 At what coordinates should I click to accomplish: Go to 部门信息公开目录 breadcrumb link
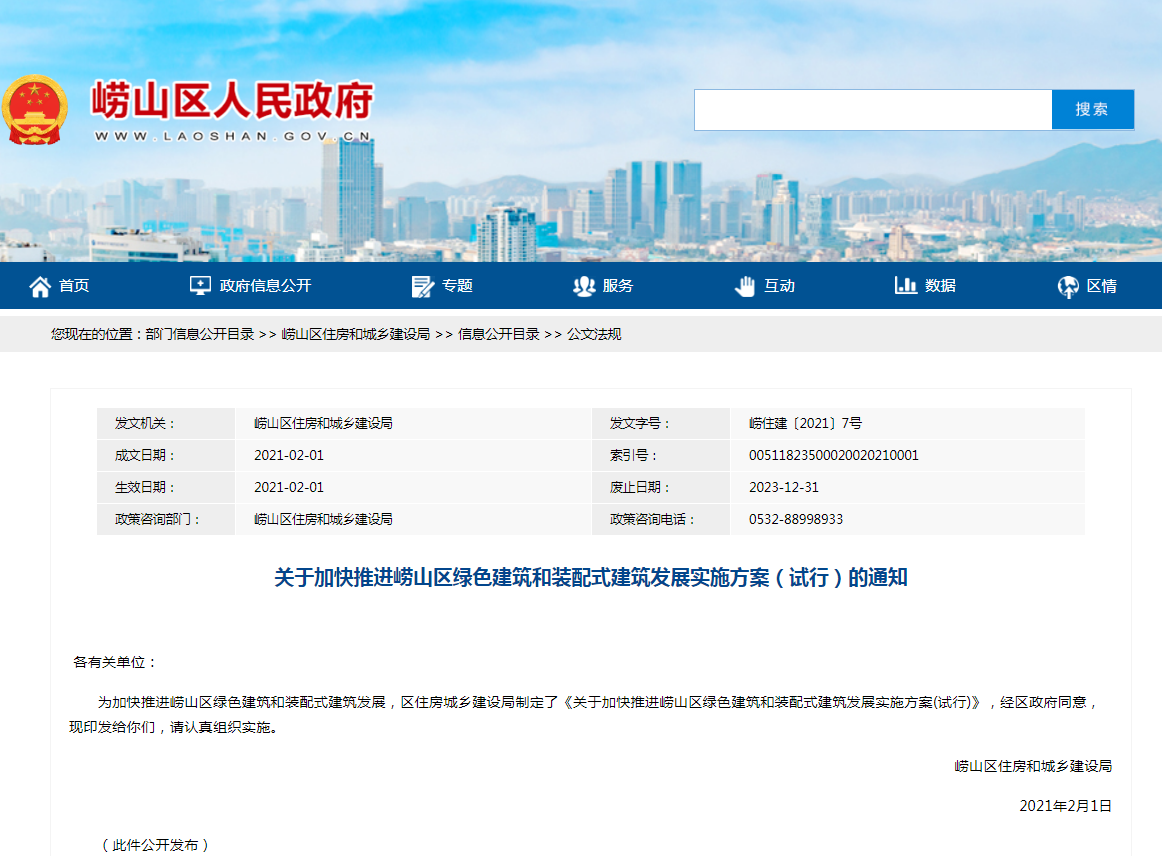pyautogui.click(x=200, y=334)
